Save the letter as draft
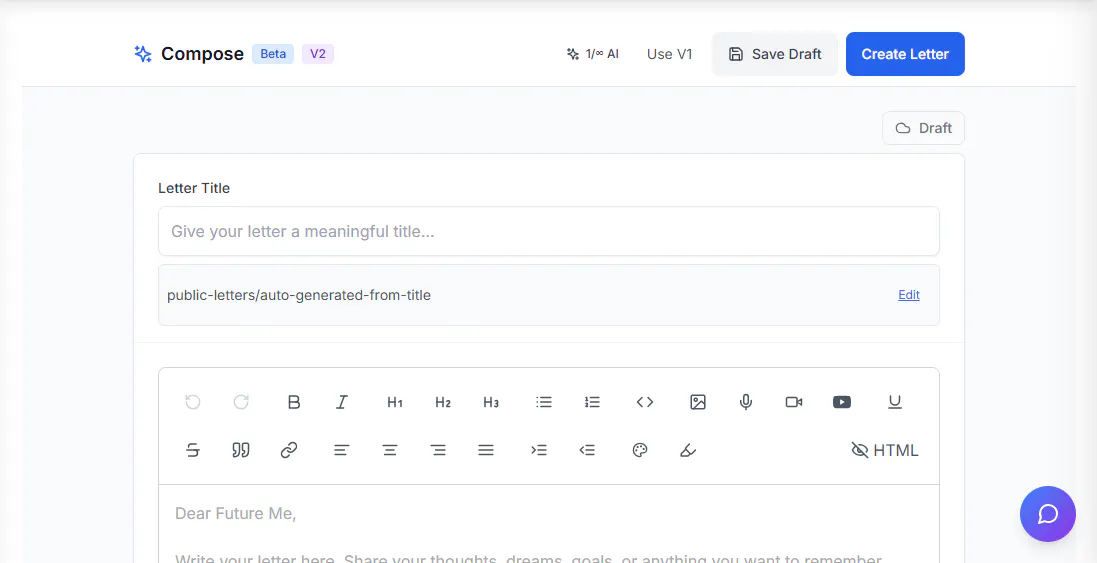The height and width of the screenshot is (563, 1097). [x=774, y=54]
